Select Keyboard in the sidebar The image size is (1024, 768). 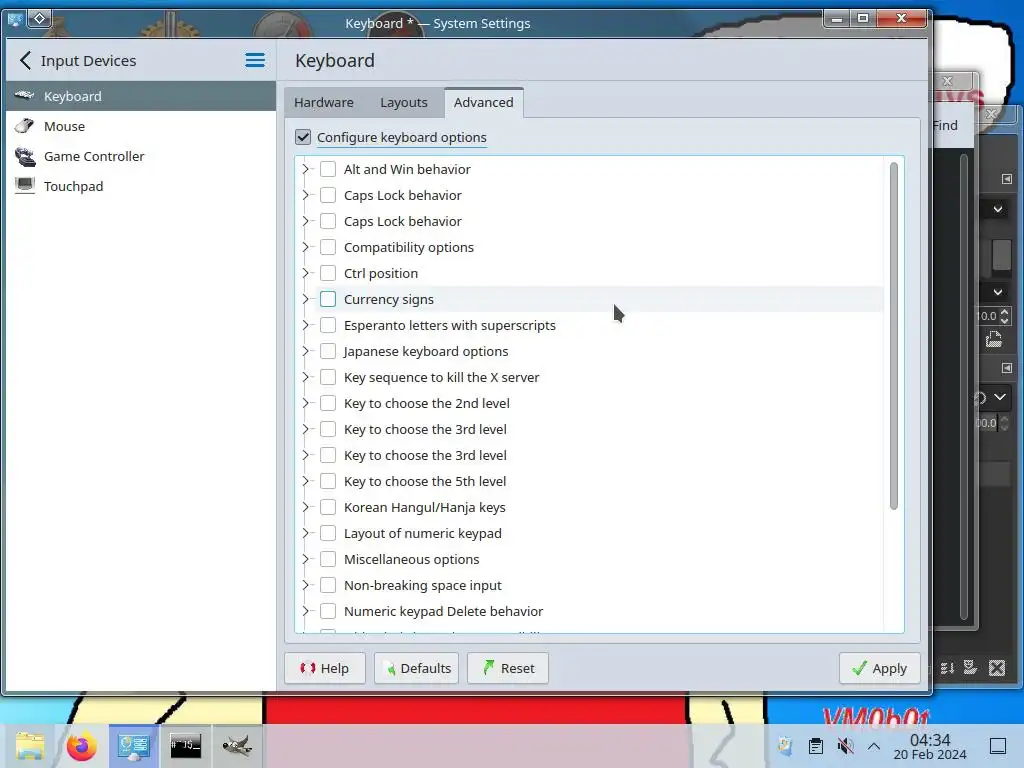pos(140,96)
